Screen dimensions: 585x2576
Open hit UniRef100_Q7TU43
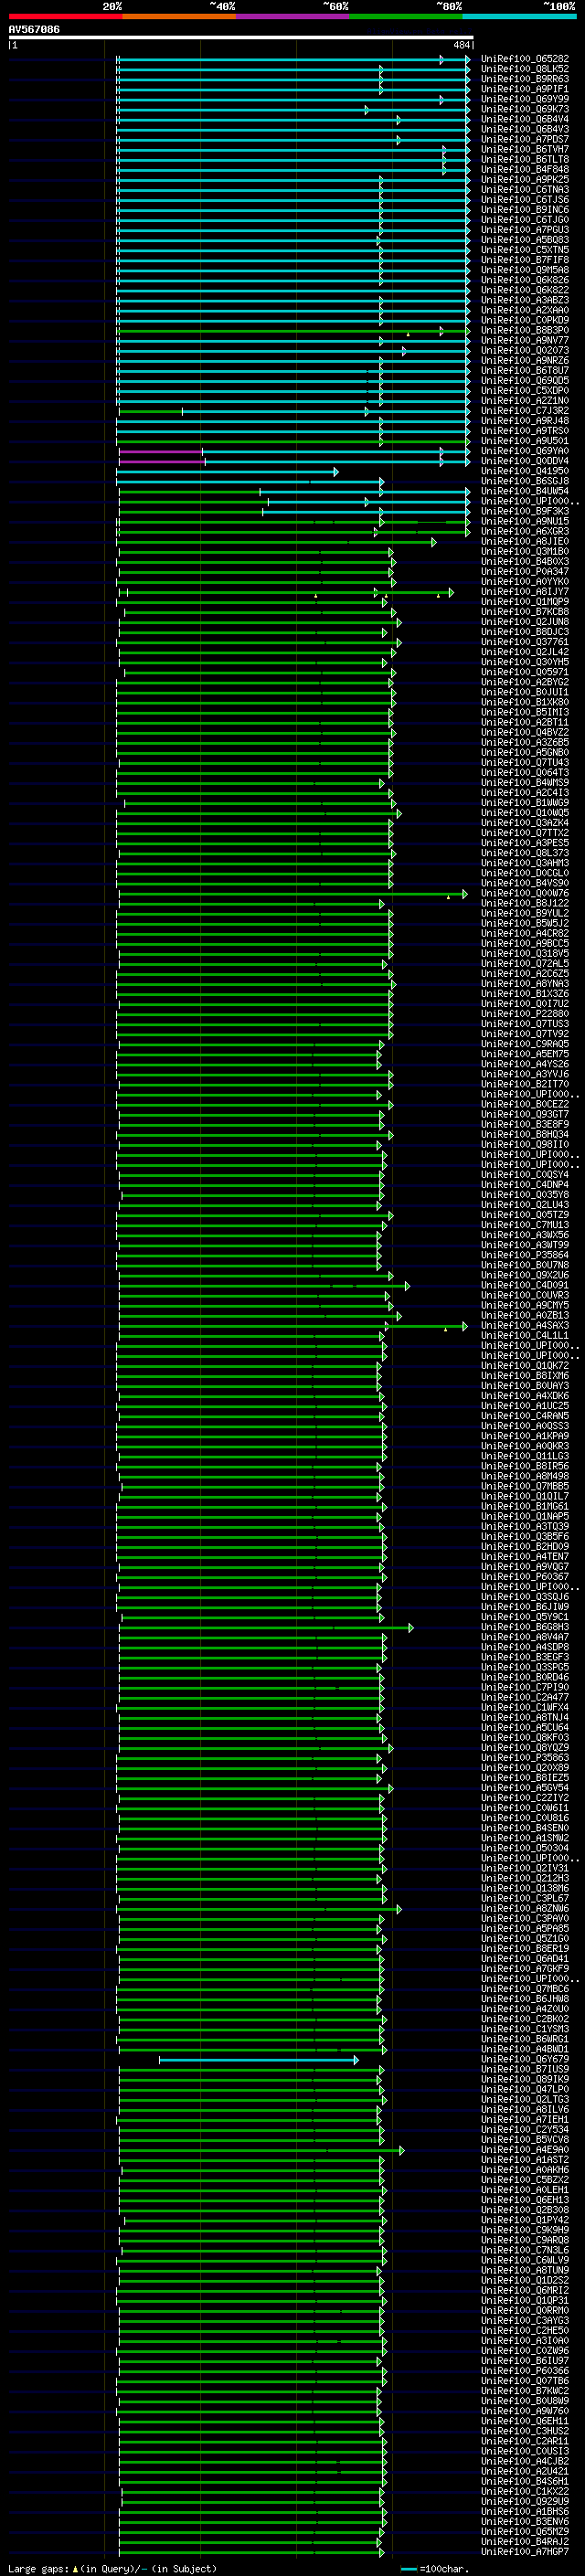pos(525,762)
